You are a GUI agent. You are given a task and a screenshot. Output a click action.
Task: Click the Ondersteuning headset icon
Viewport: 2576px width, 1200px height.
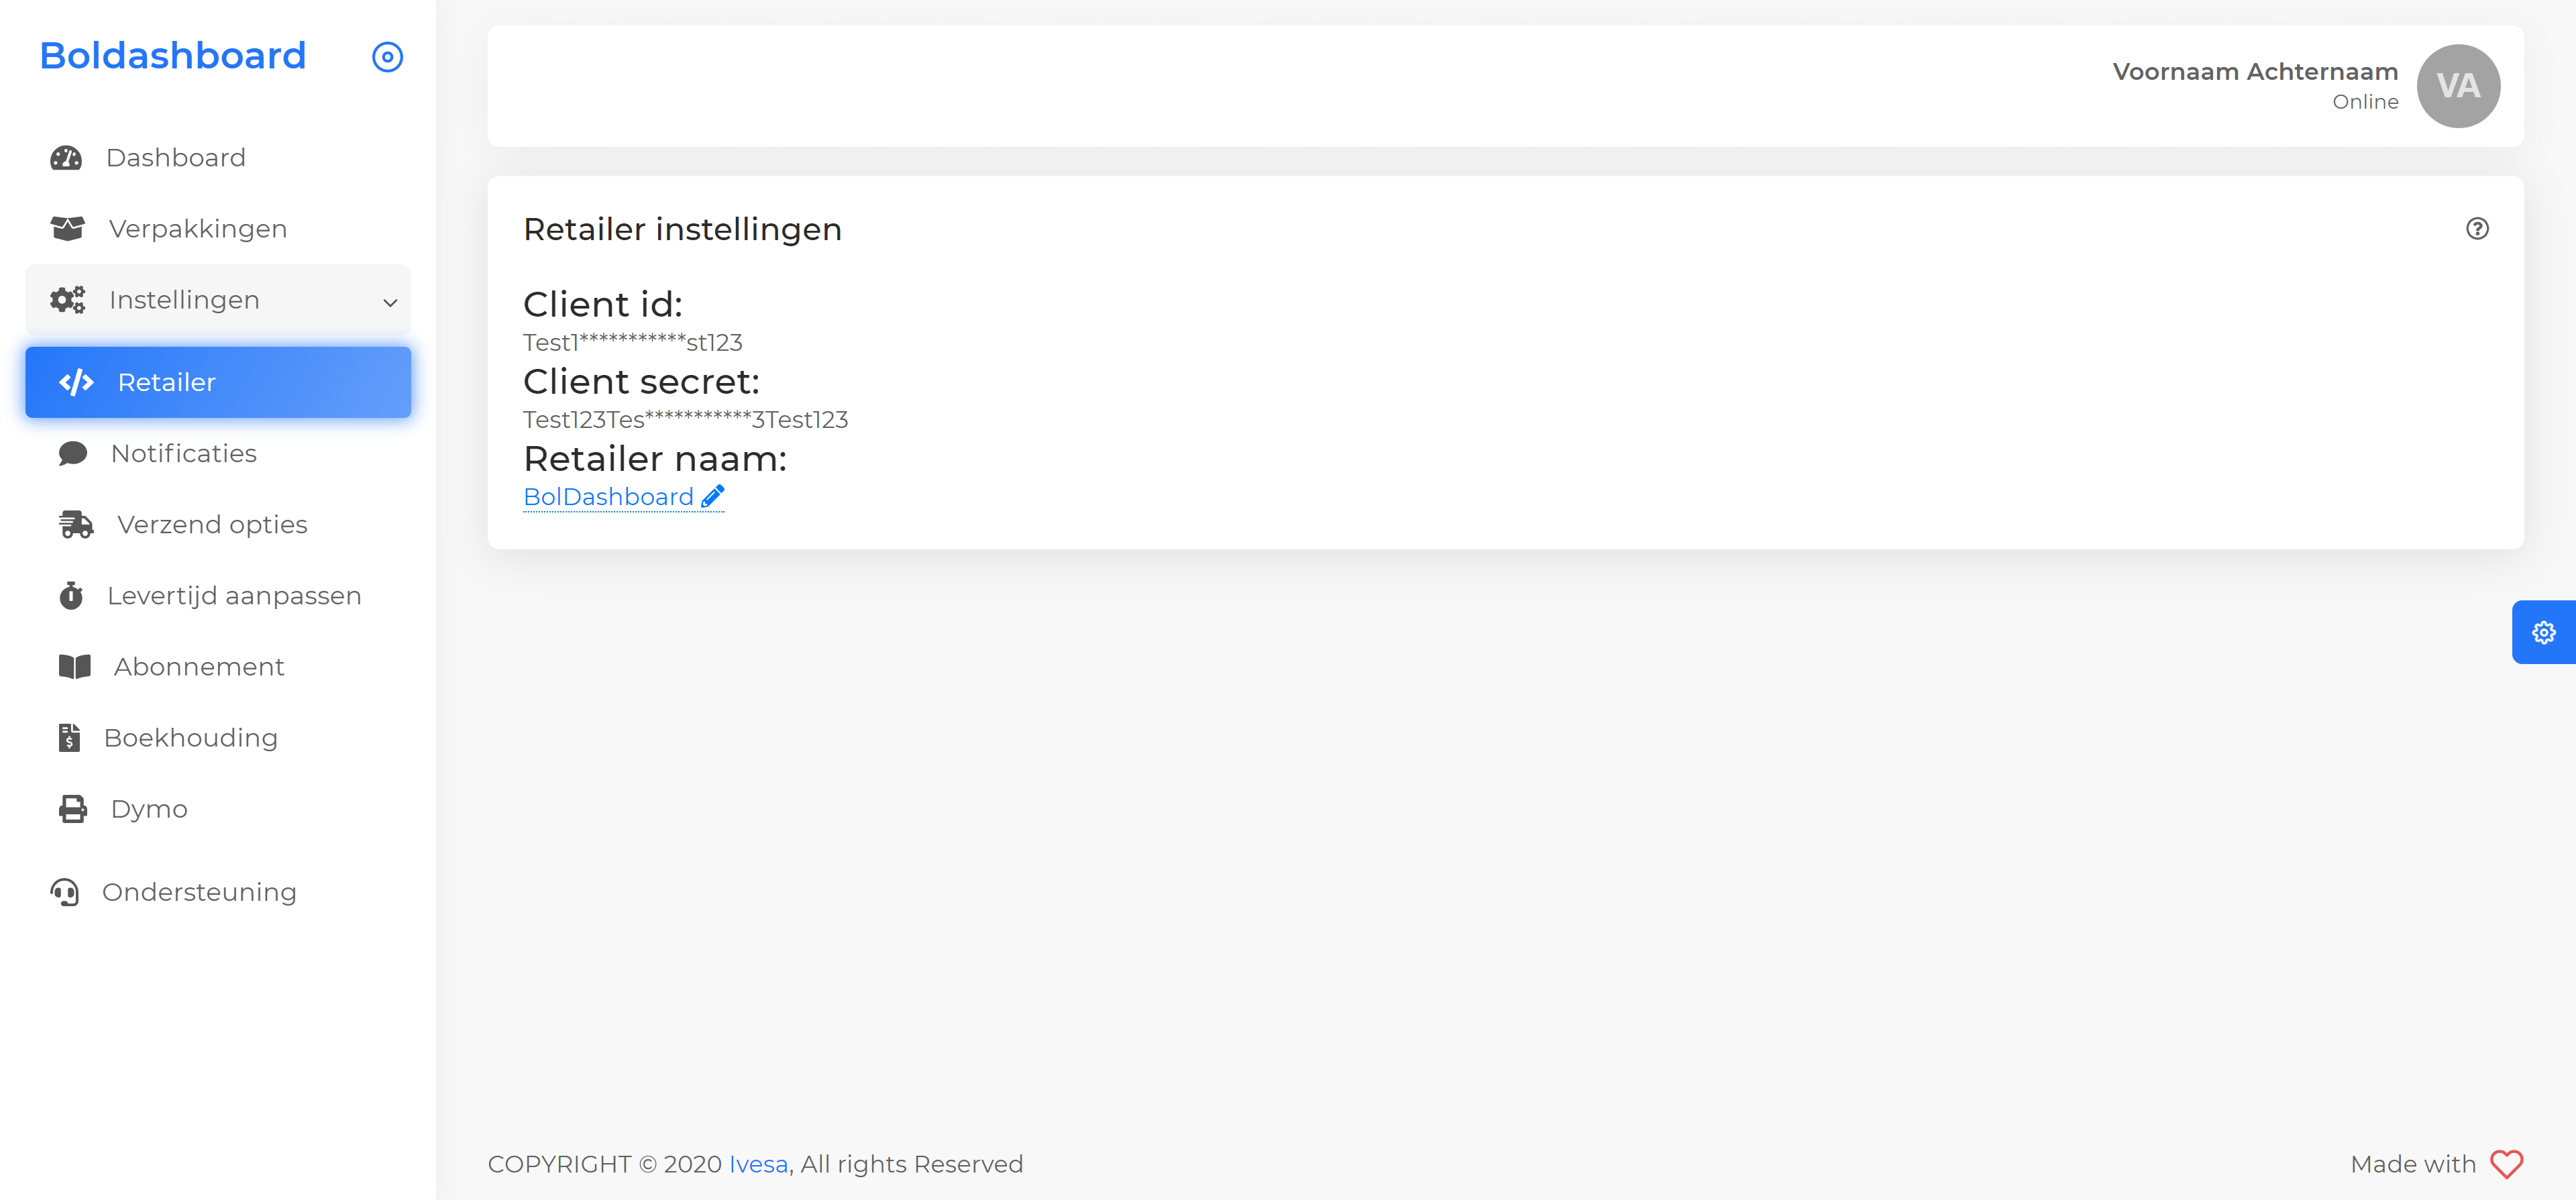(65, 892)
